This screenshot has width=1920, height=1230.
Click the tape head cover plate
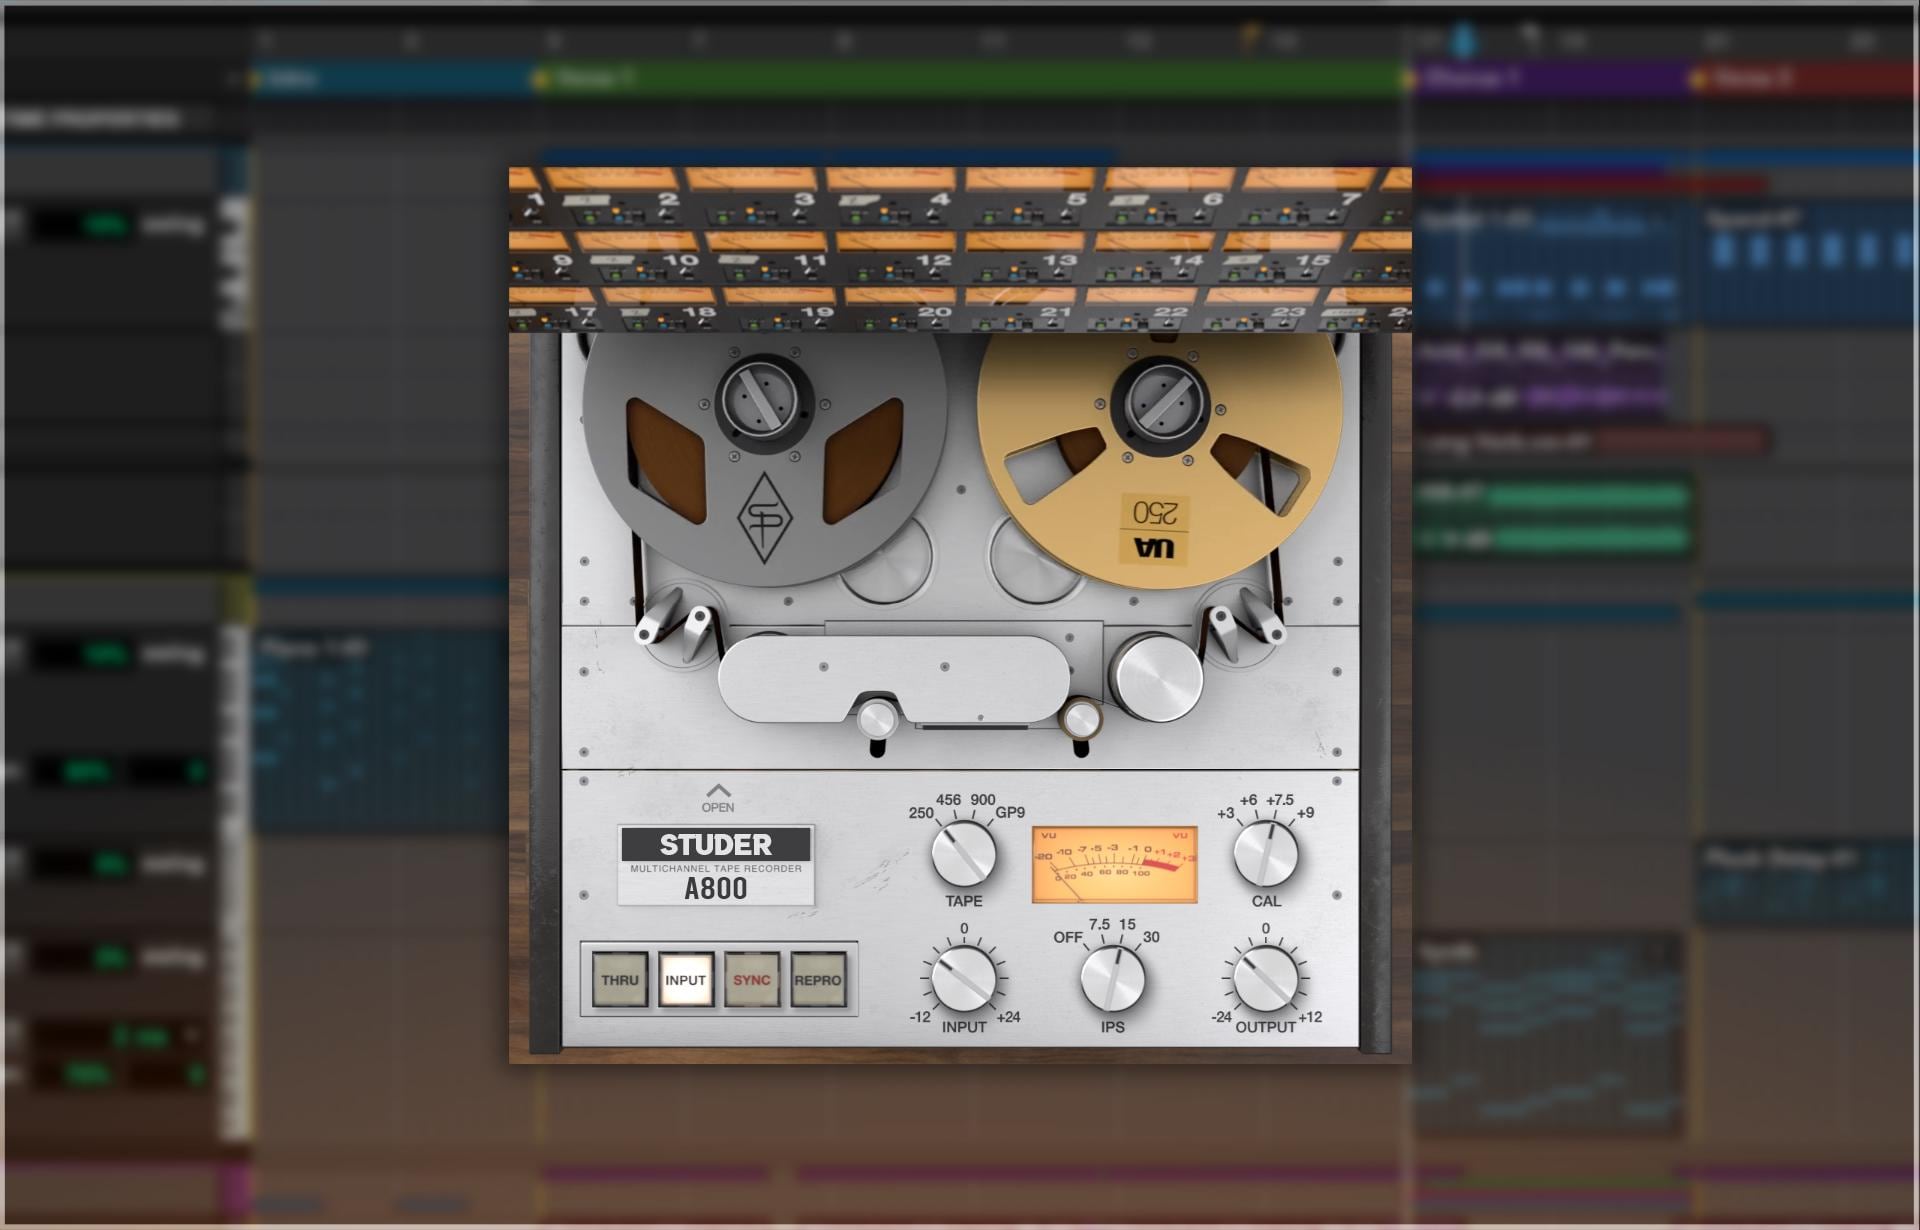pyautogui.click(x=894, y=678)
